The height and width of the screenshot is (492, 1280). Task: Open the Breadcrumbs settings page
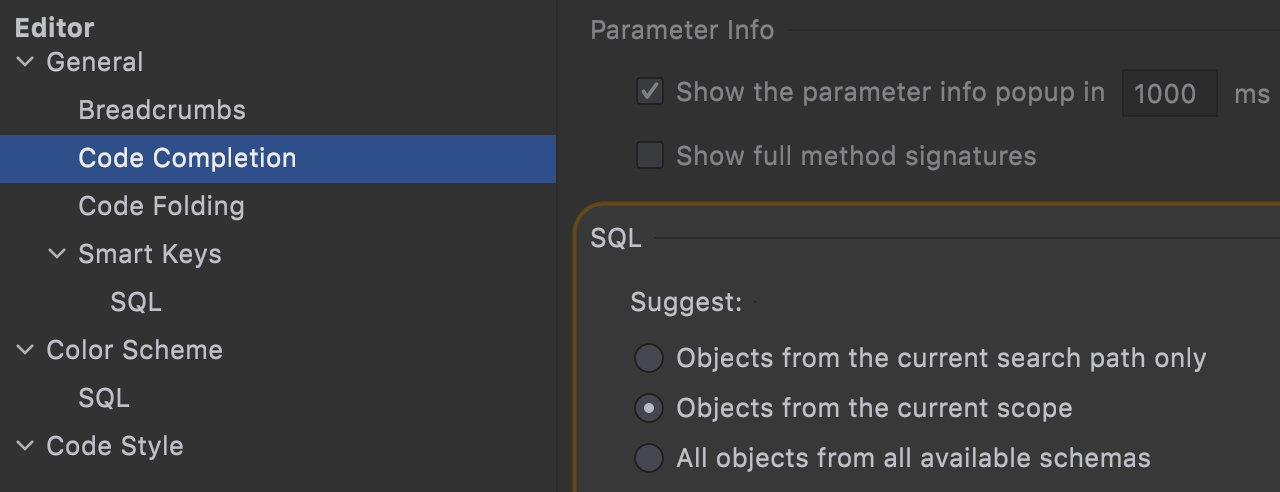click(x=162, y=110)
